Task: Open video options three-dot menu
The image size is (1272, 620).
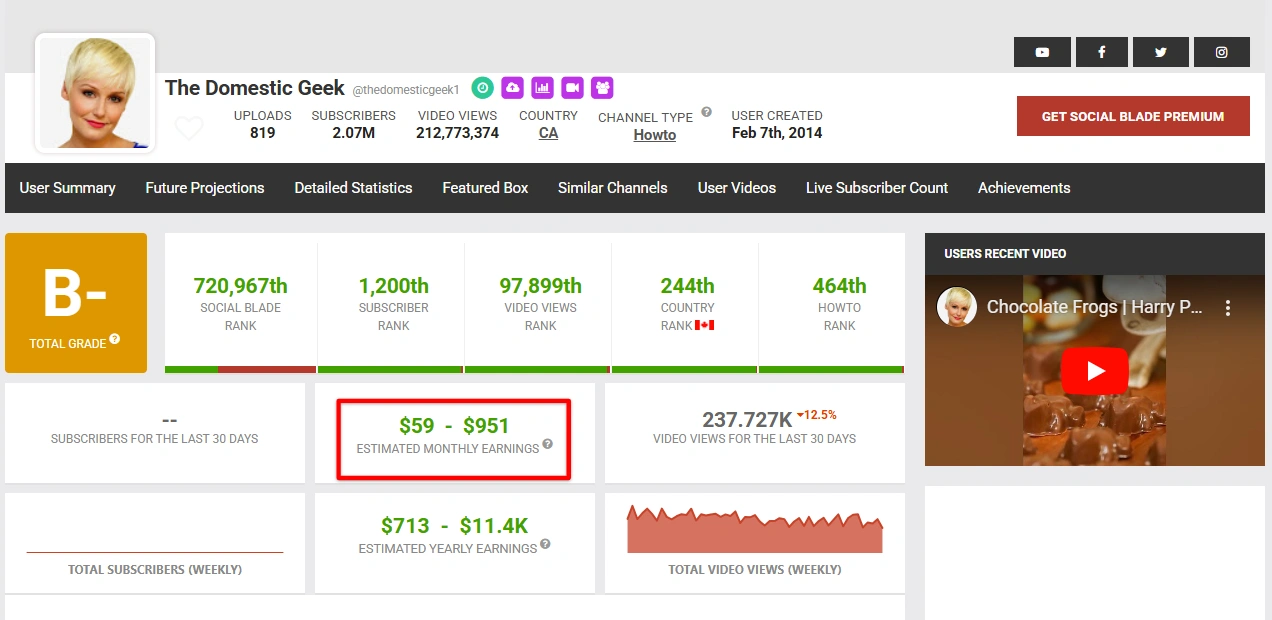Action: click(x=1228, y=308)
